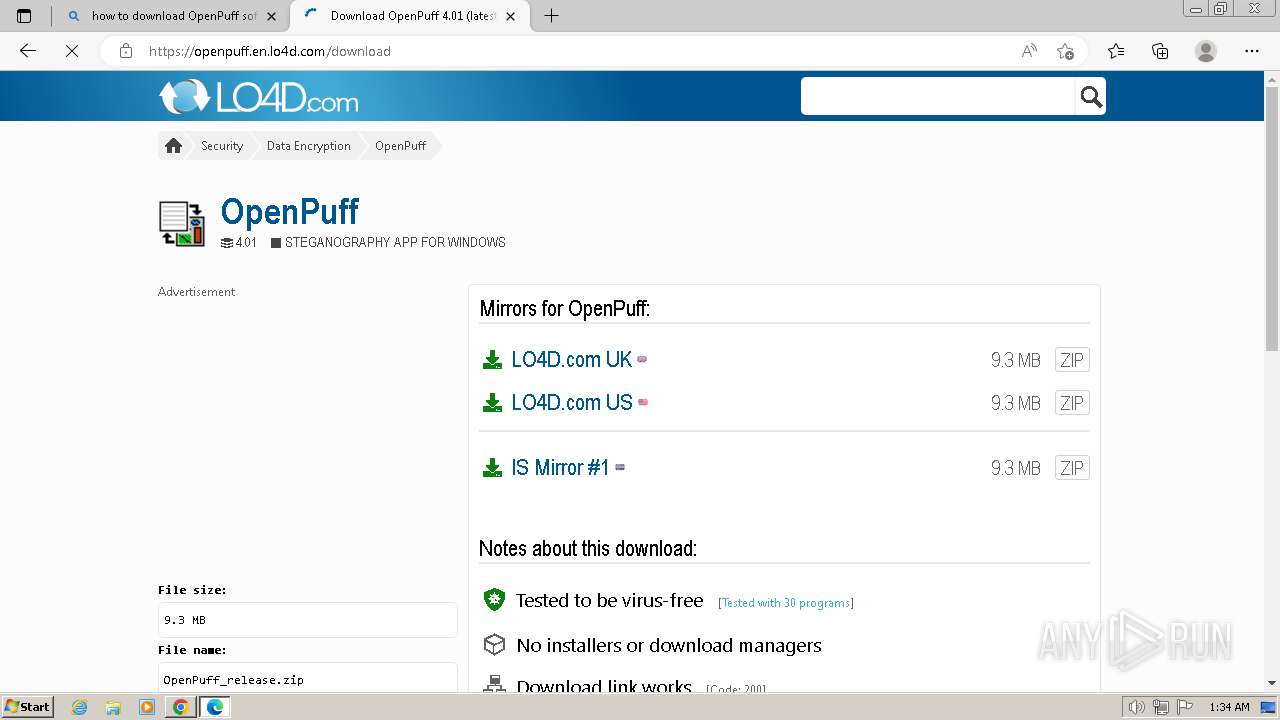
Task: Open the Security breadcrumb
Action: (x=222, y=146)
